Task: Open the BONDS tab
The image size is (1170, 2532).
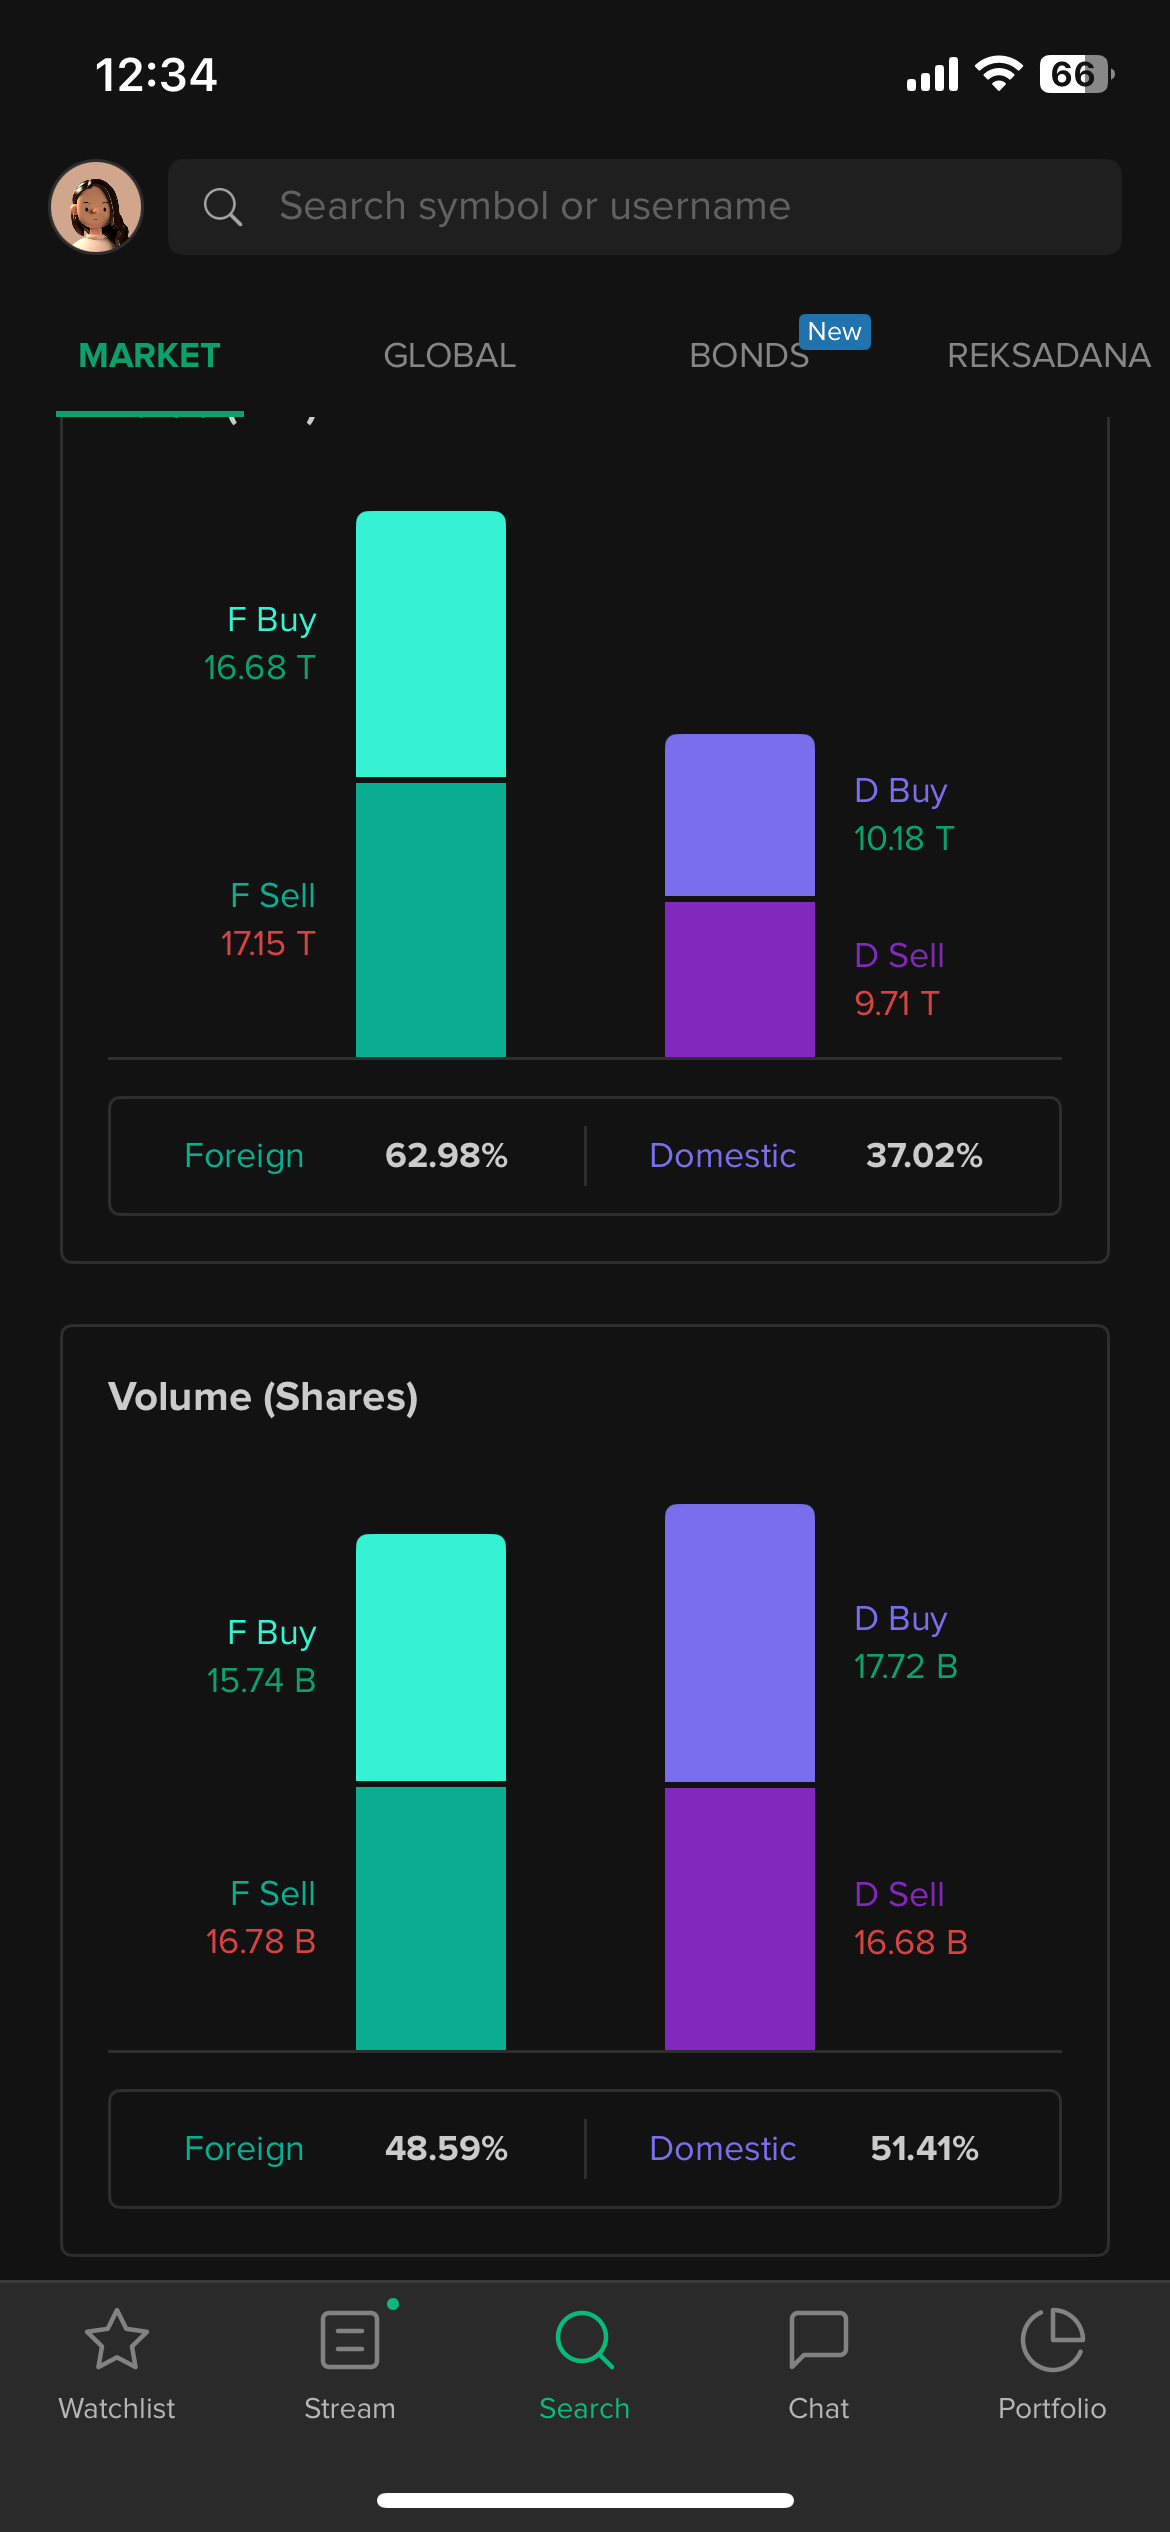Action: point(748,356)
